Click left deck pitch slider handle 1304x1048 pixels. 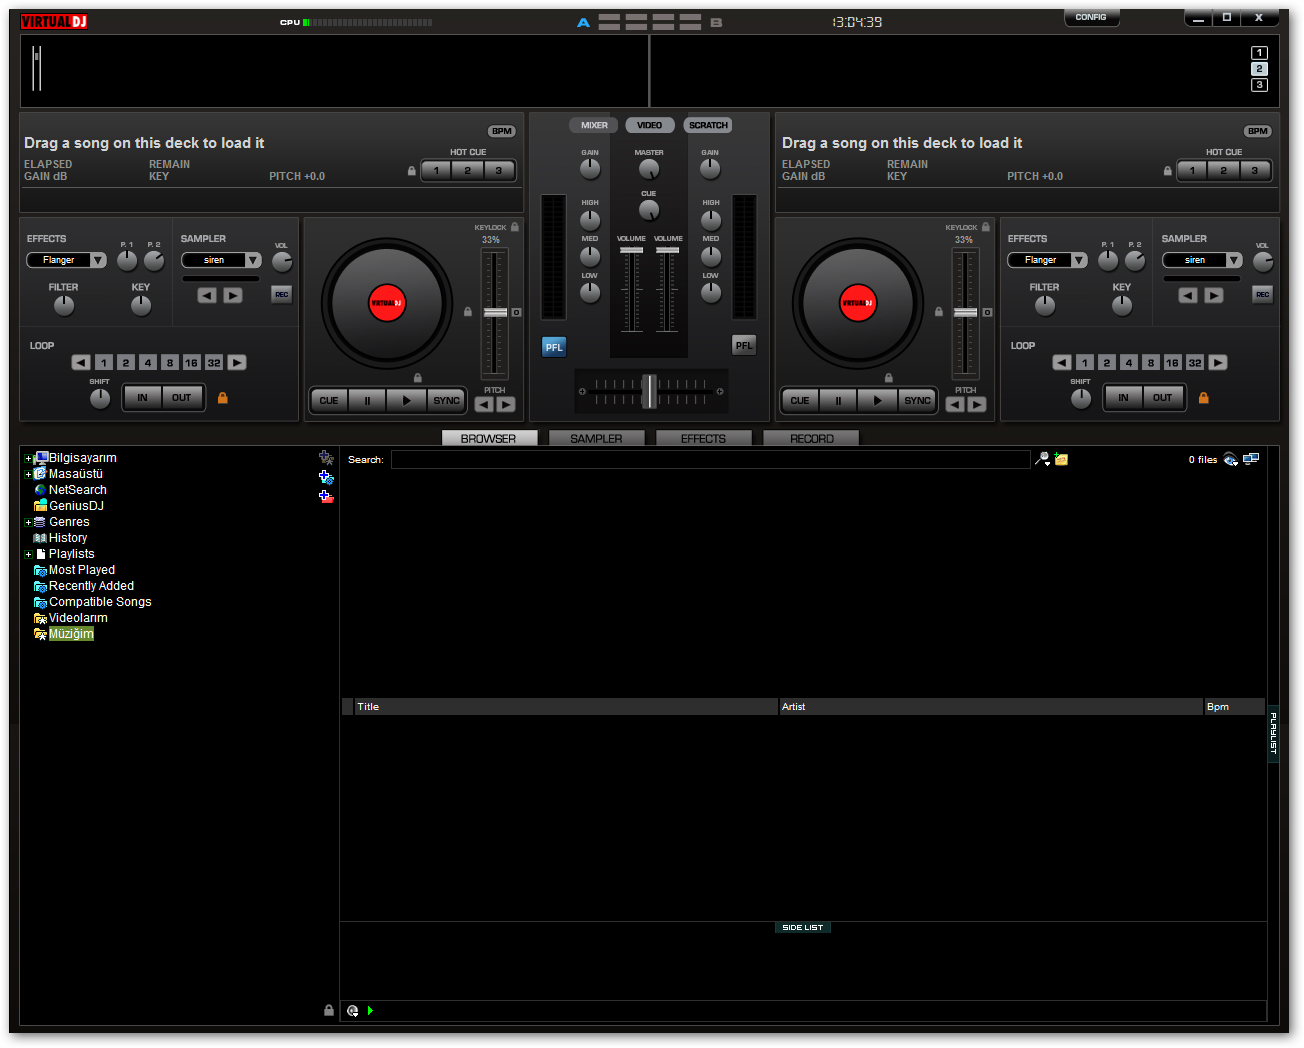coord(496,313)
